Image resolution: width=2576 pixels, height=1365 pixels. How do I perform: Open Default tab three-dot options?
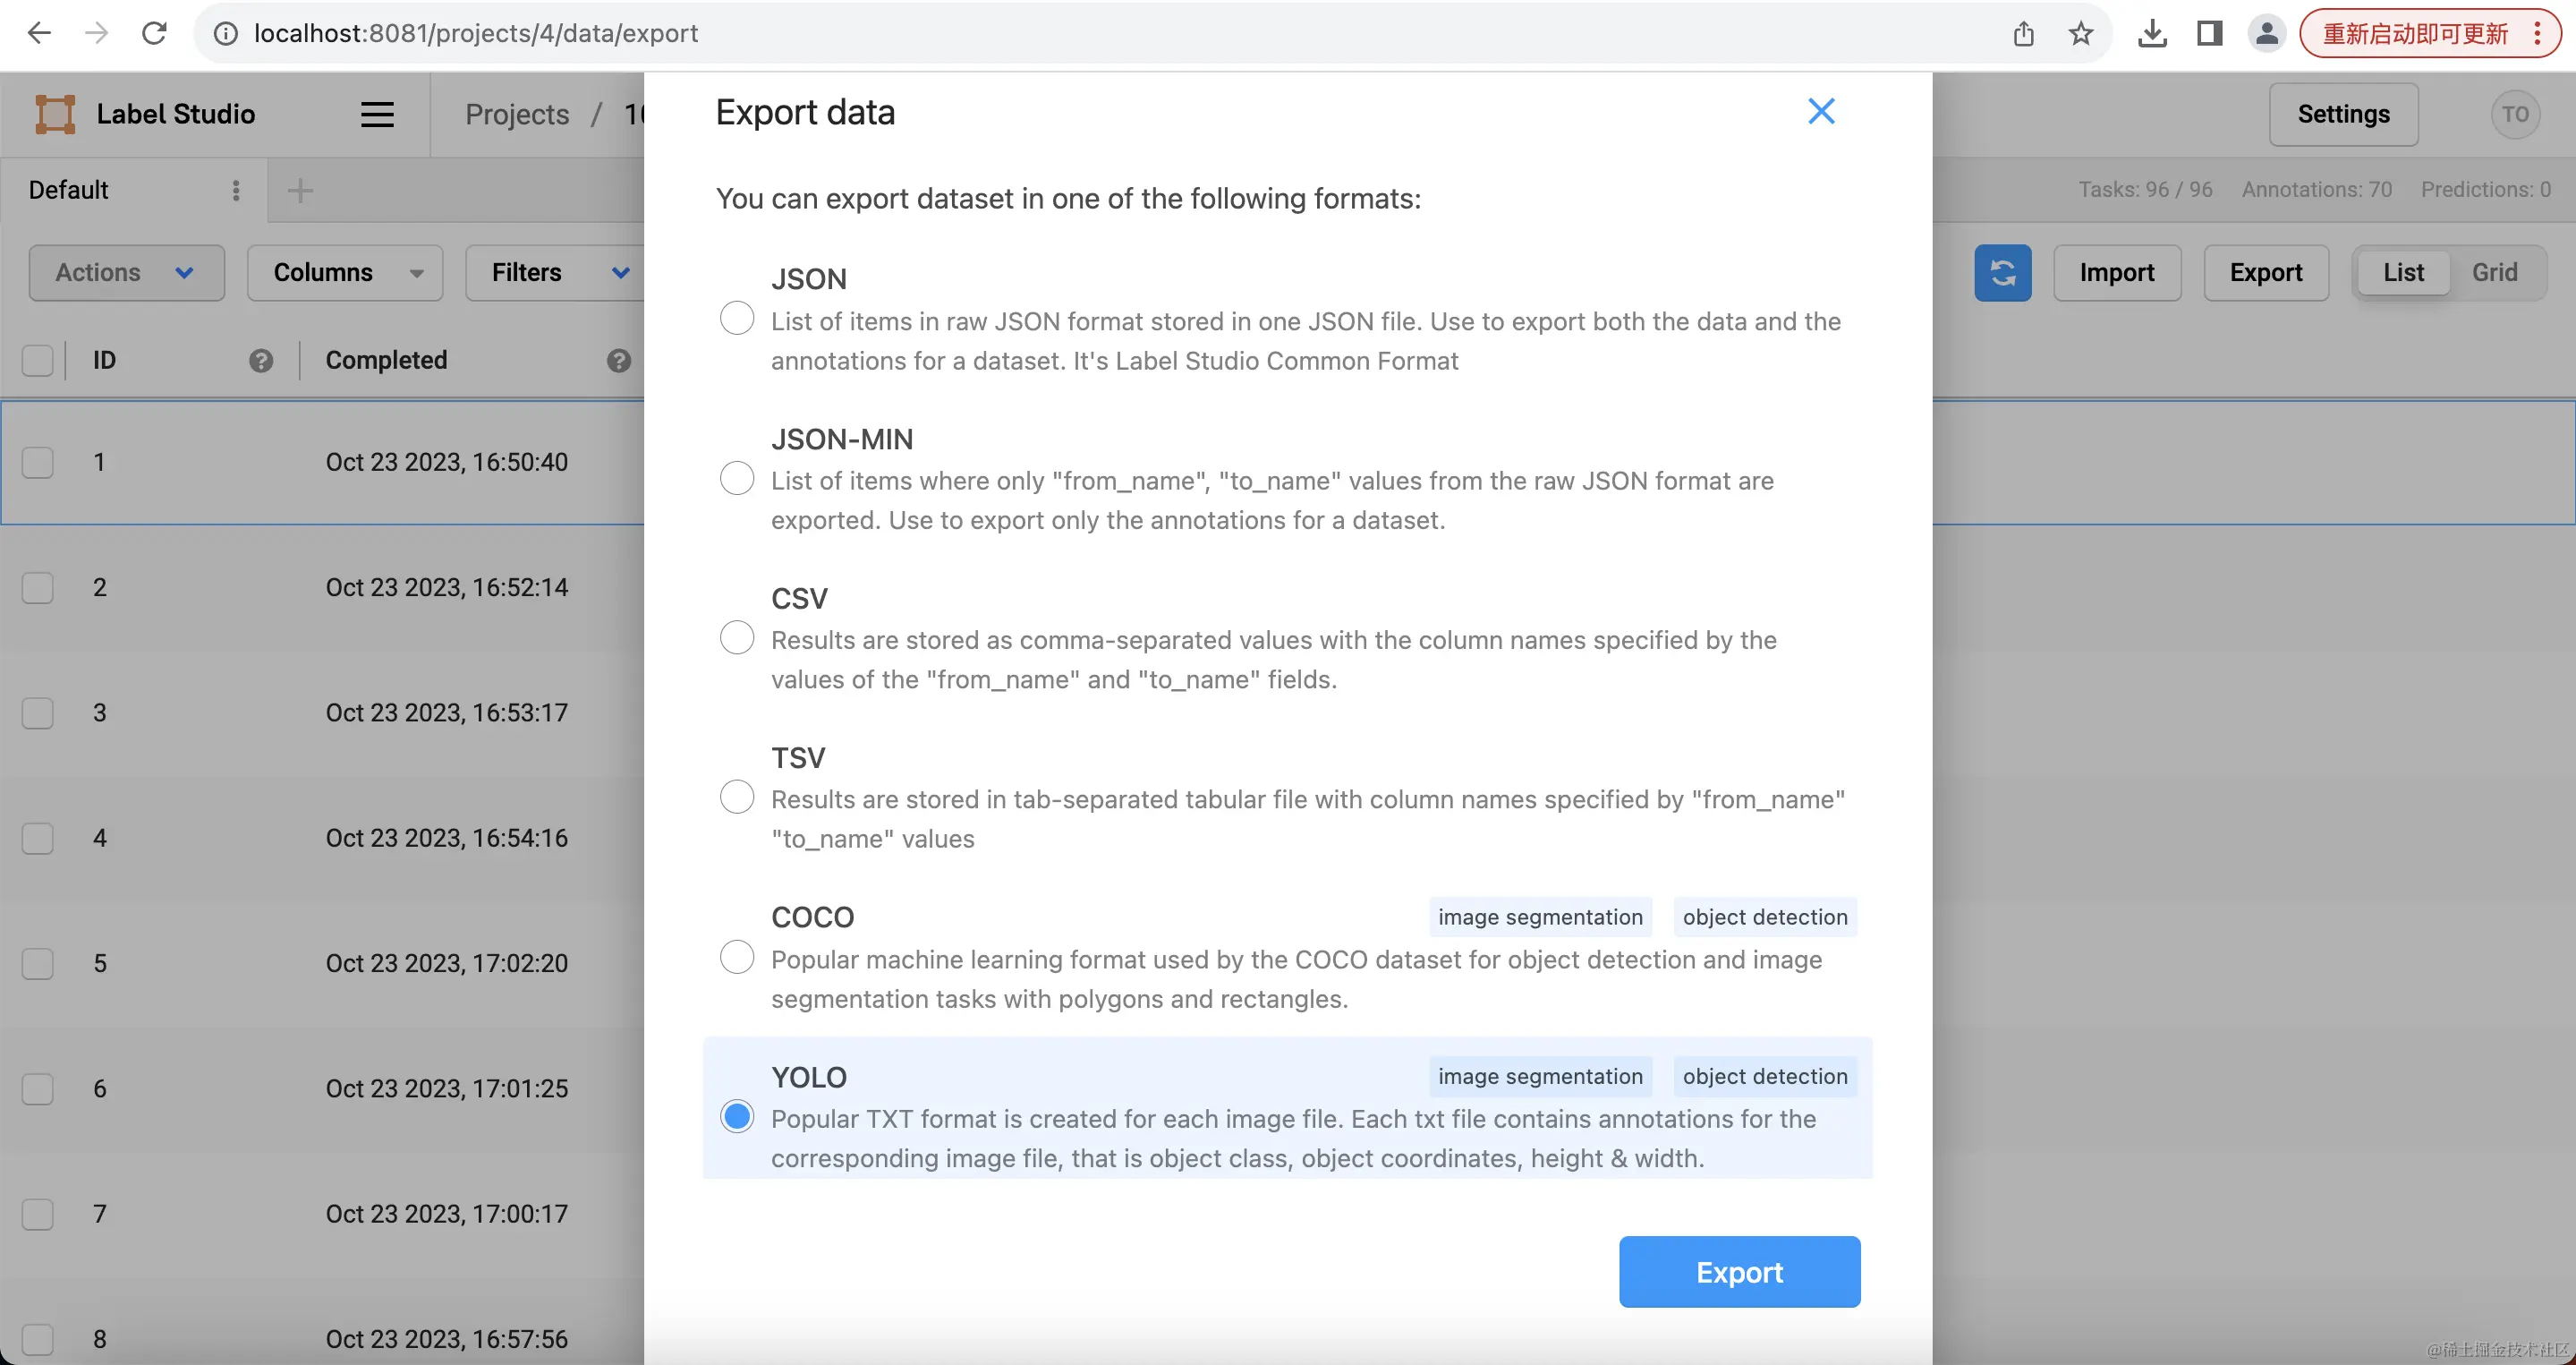(236, 190)
